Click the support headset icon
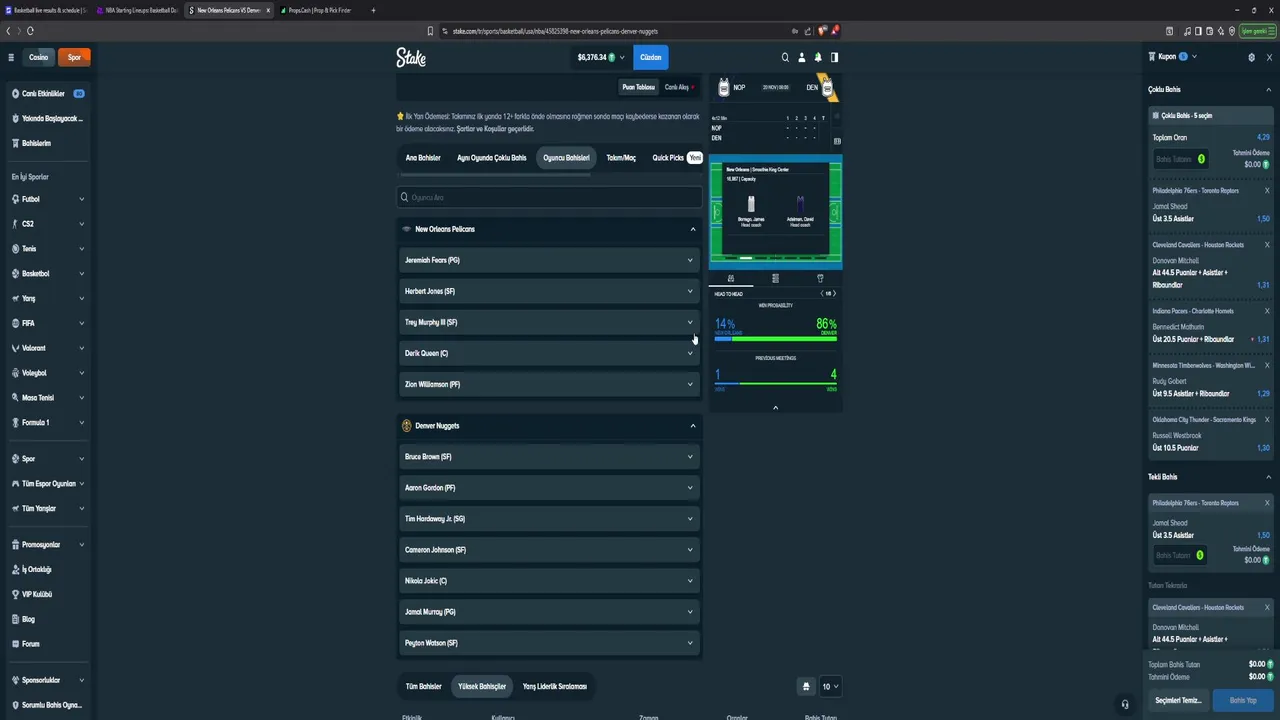The image size is (1280, 720). tap(1125, 704)
